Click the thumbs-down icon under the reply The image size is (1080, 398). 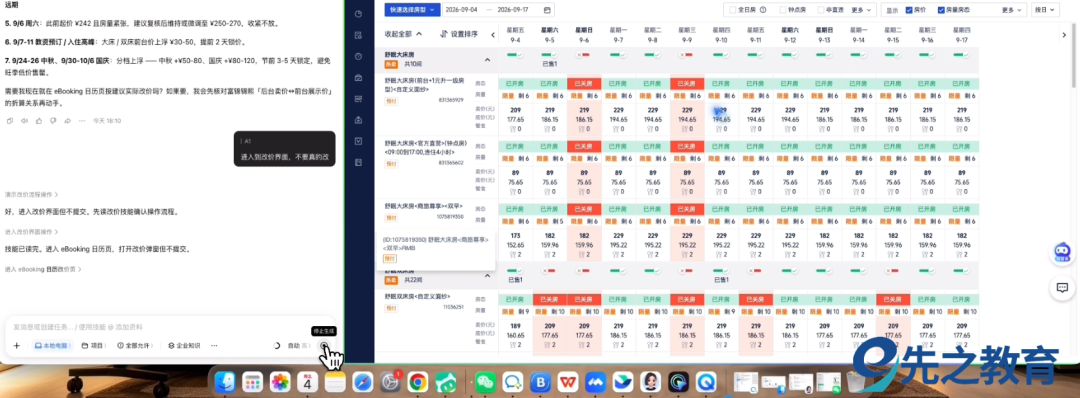[53, 121]
